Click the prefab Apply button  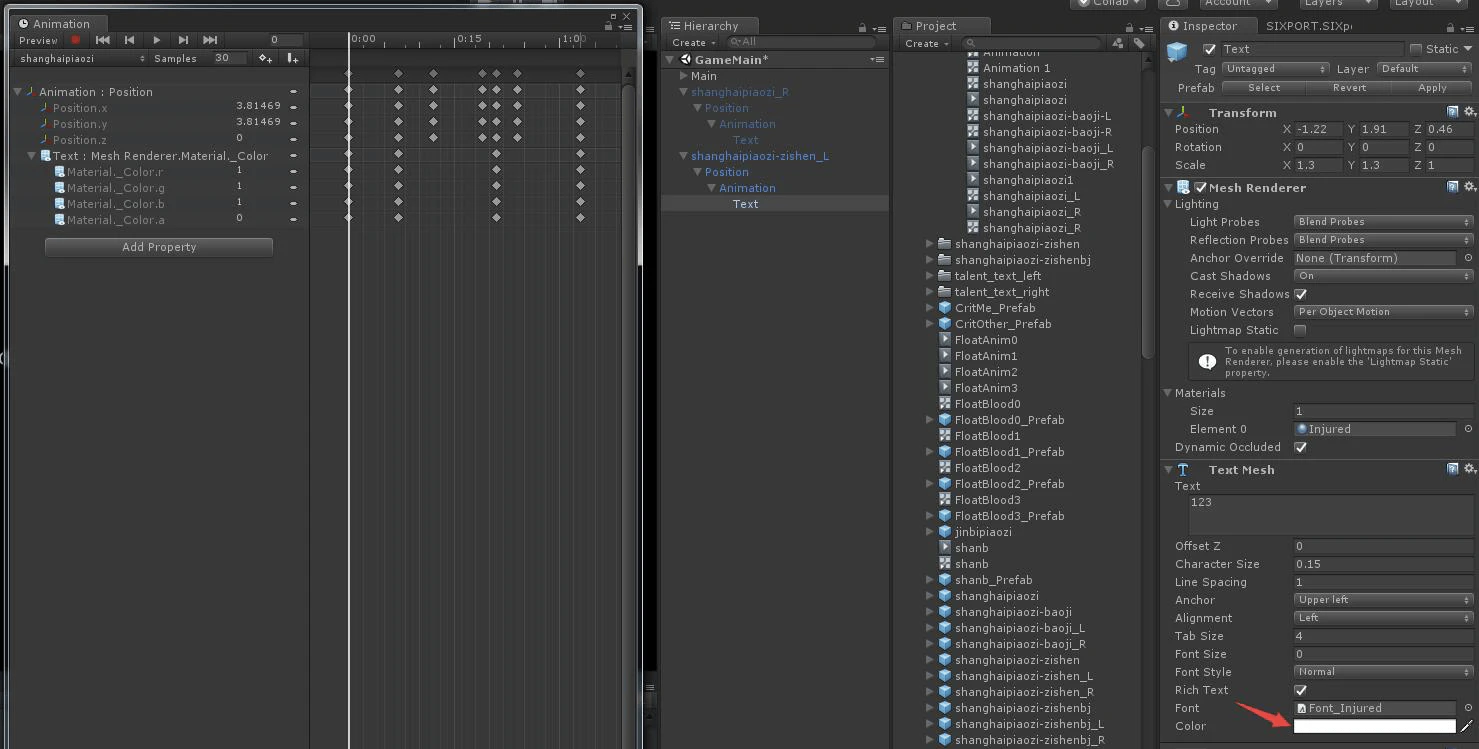pos(1432,88)
